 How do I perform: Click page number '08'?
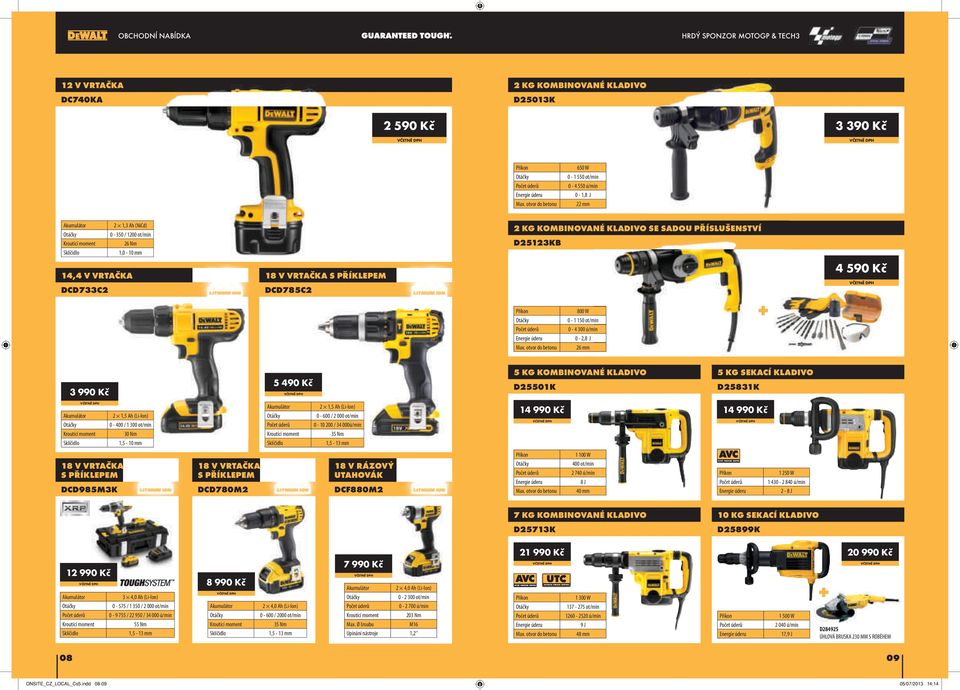point(66,658)
